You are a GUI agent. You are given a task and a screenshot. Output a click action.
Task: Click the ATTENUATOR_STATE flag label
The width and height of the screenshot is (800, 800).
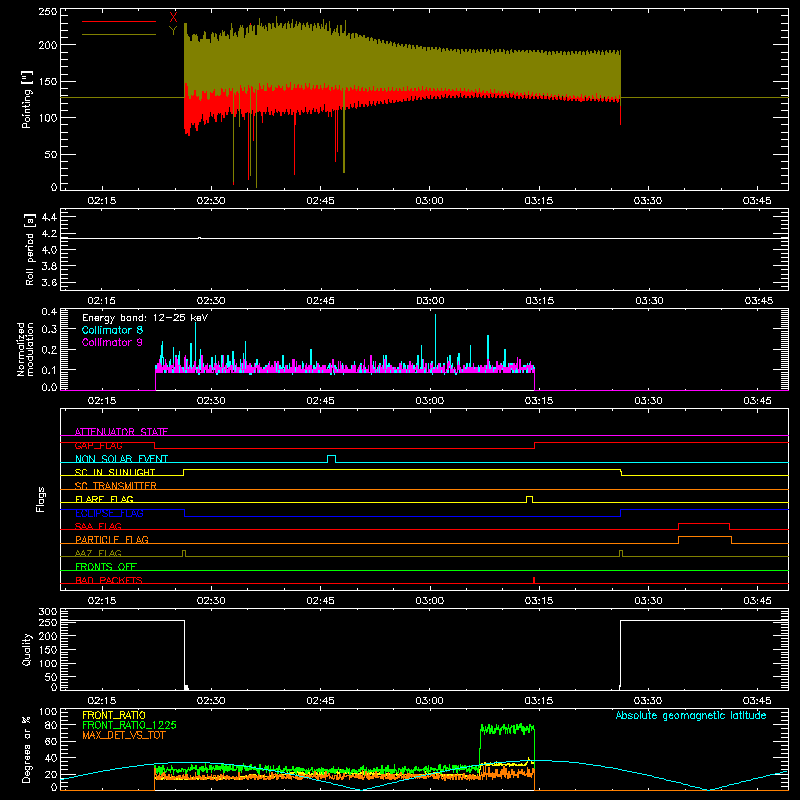(x=121, y=432)
